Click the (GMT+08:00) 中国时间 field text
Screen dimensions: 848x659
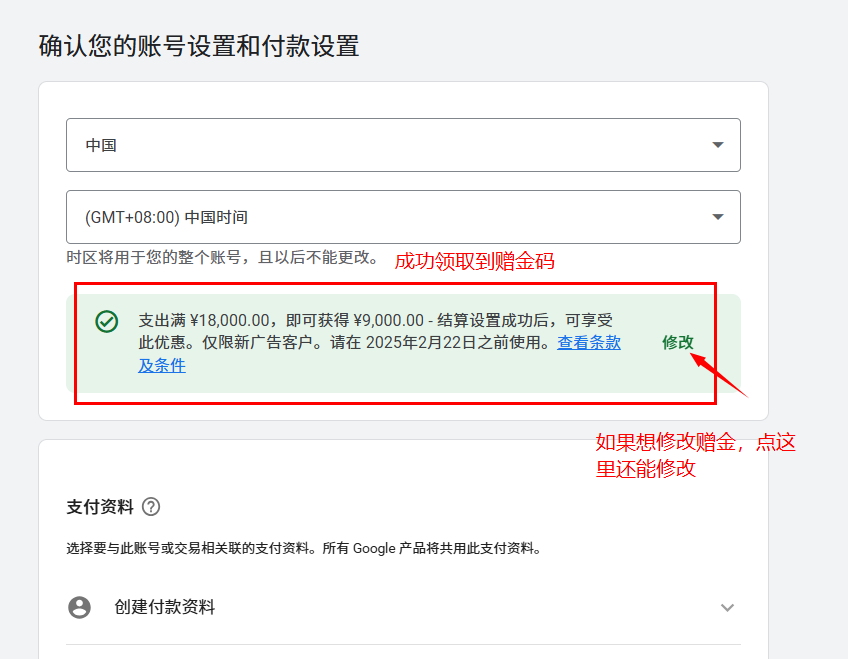click(166, 217)
